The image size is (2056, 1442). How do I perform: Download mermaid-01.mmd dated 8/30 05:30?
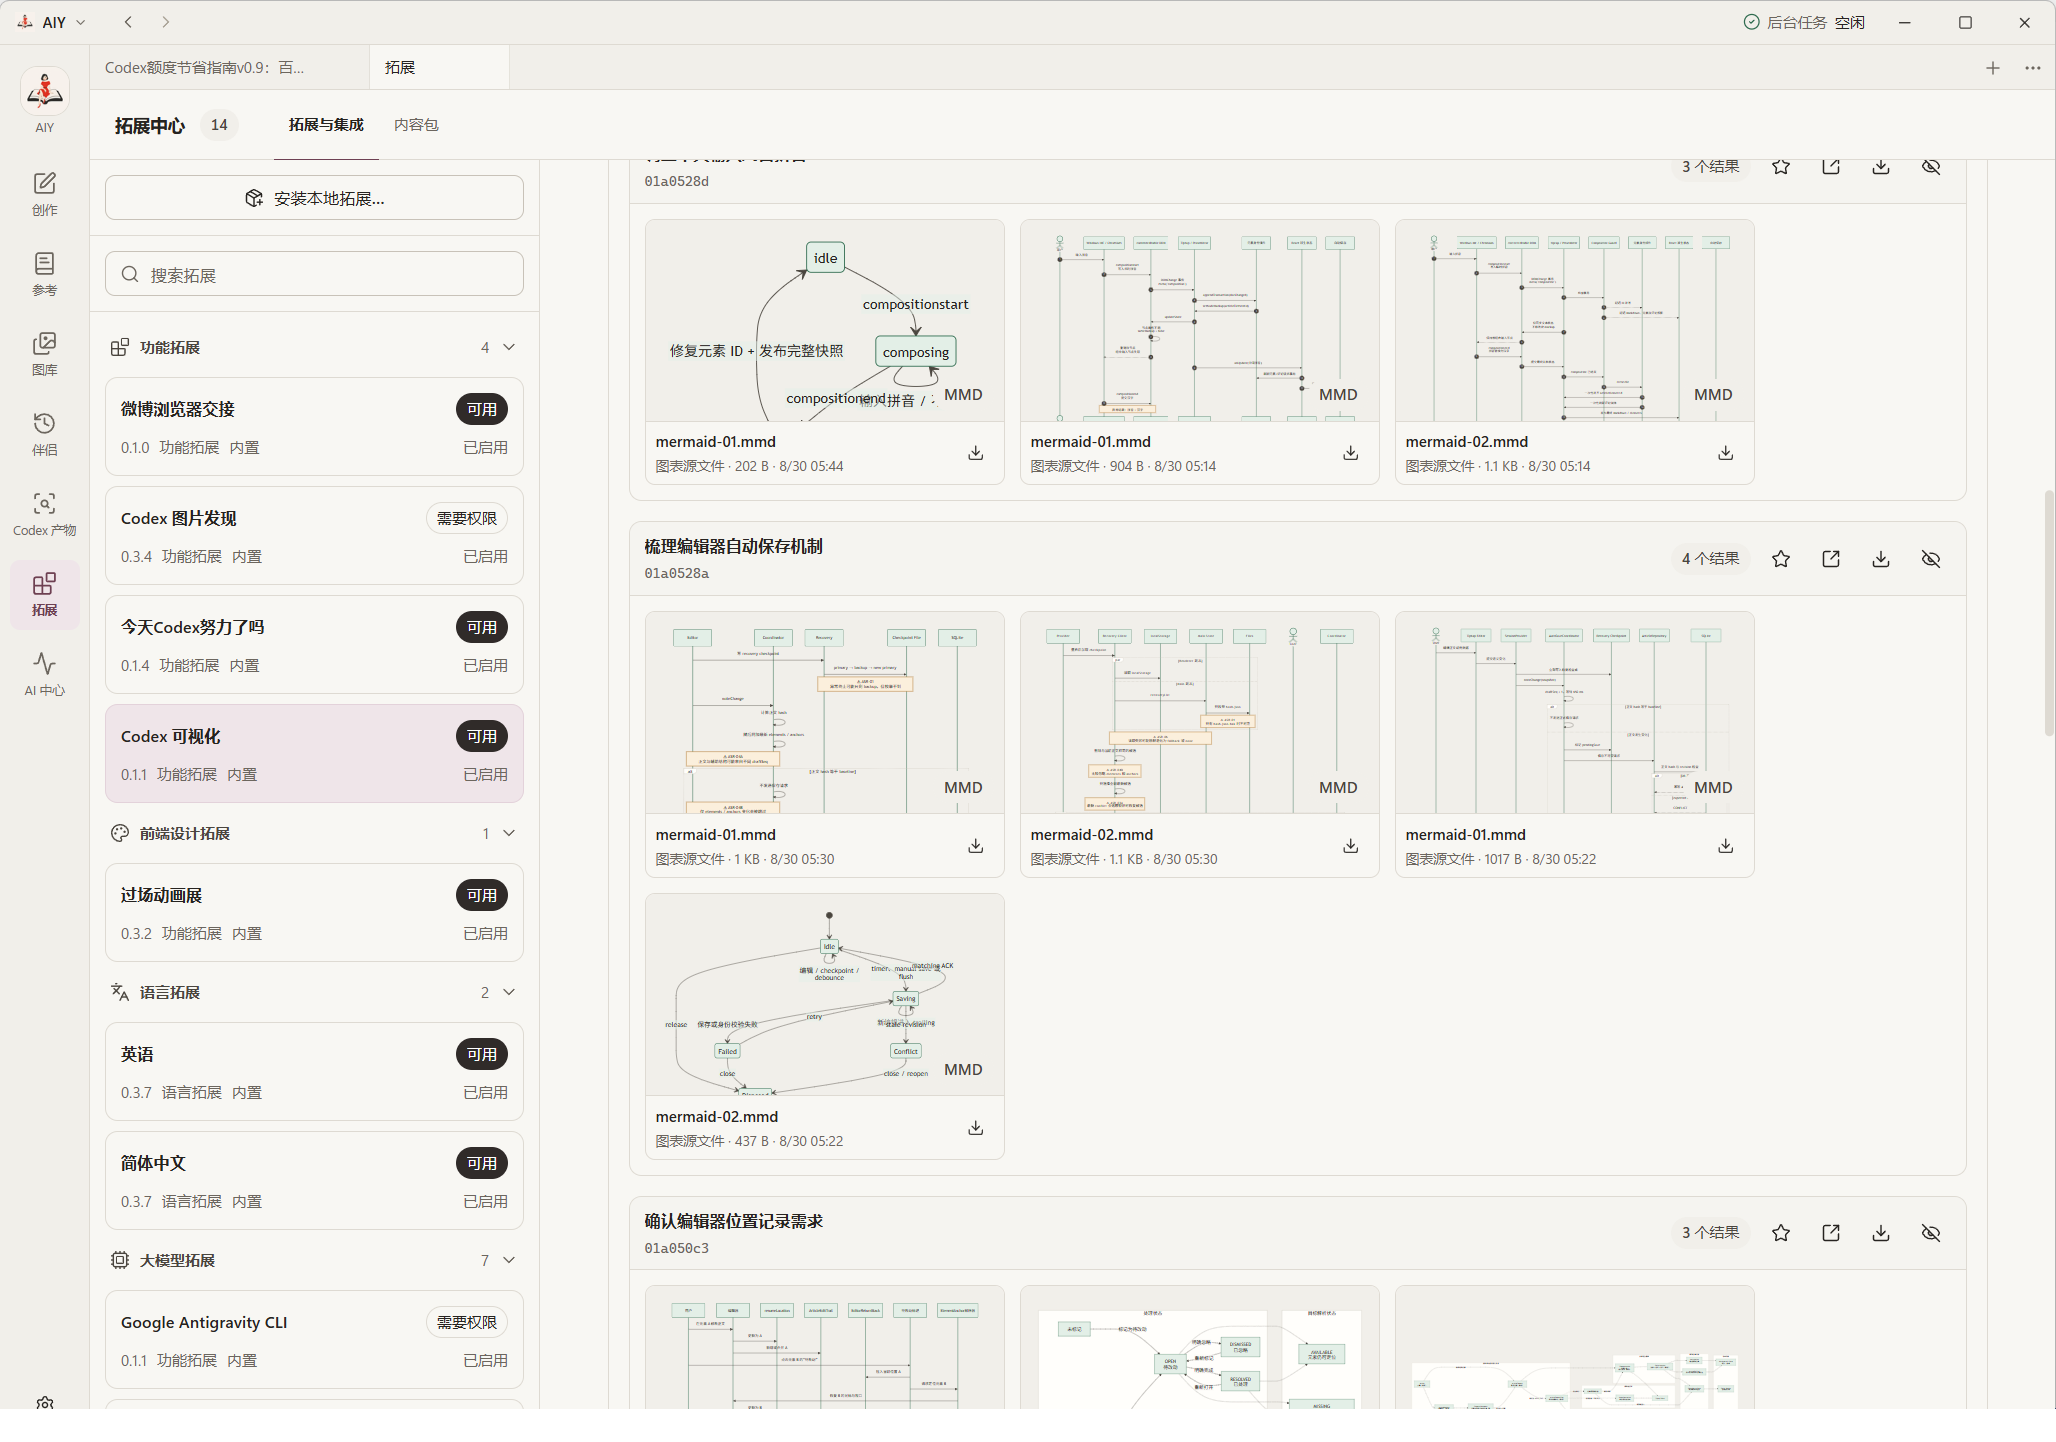tap(976, 846)
